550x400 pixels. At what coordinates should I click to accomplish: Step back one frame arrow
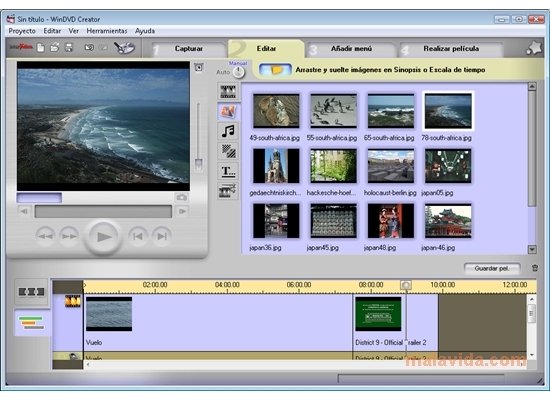click(x=24, y=211)
